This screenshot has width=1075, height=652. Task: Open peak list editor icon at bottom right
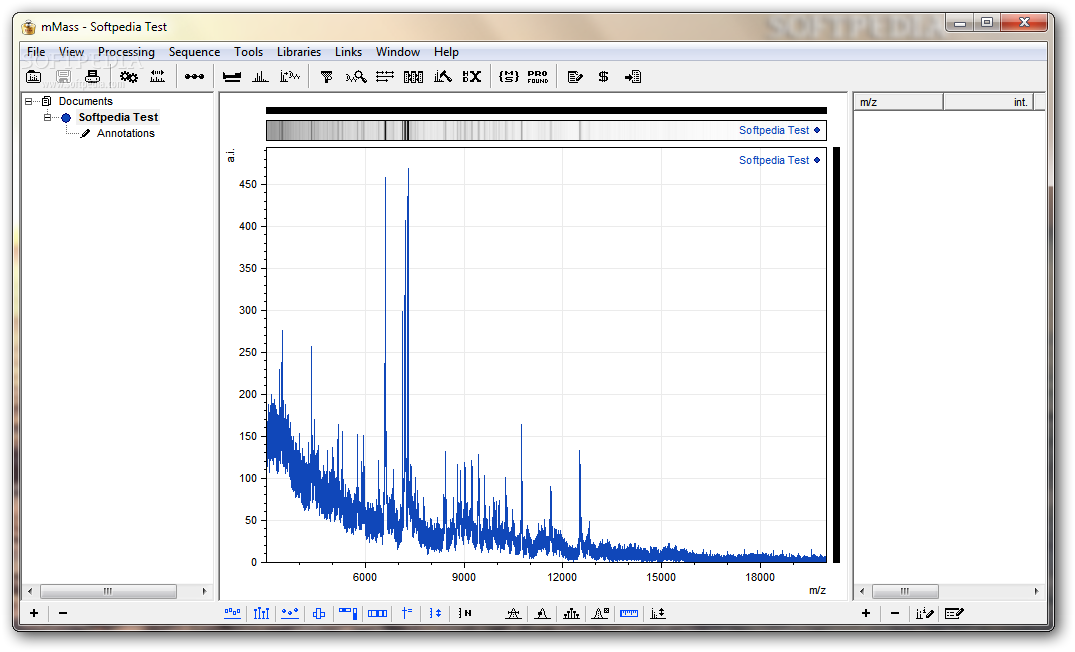pyautogui.click(x=954, y=614)
